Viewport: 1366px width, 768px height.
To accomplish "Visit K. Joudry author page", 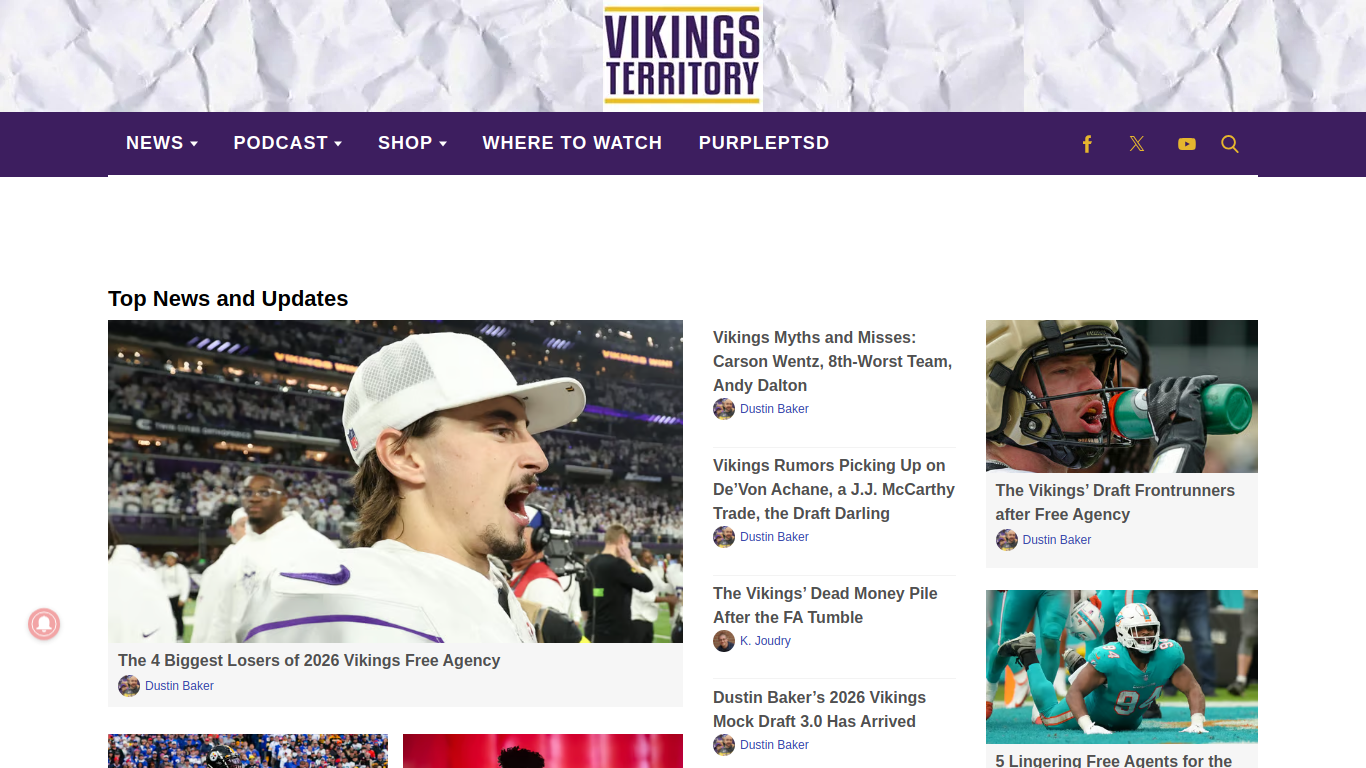I will [765, 641].
